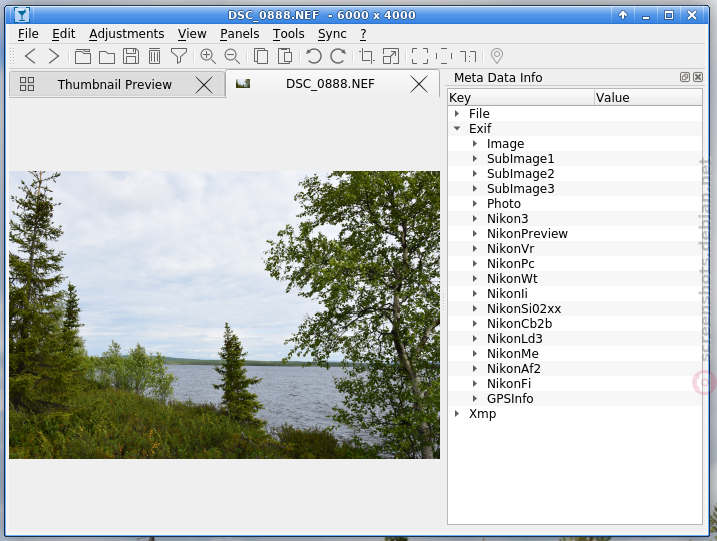This screenshot has height=541, width=717.
Task: Expand the Nikon3 node
Action: pos(475,219)
